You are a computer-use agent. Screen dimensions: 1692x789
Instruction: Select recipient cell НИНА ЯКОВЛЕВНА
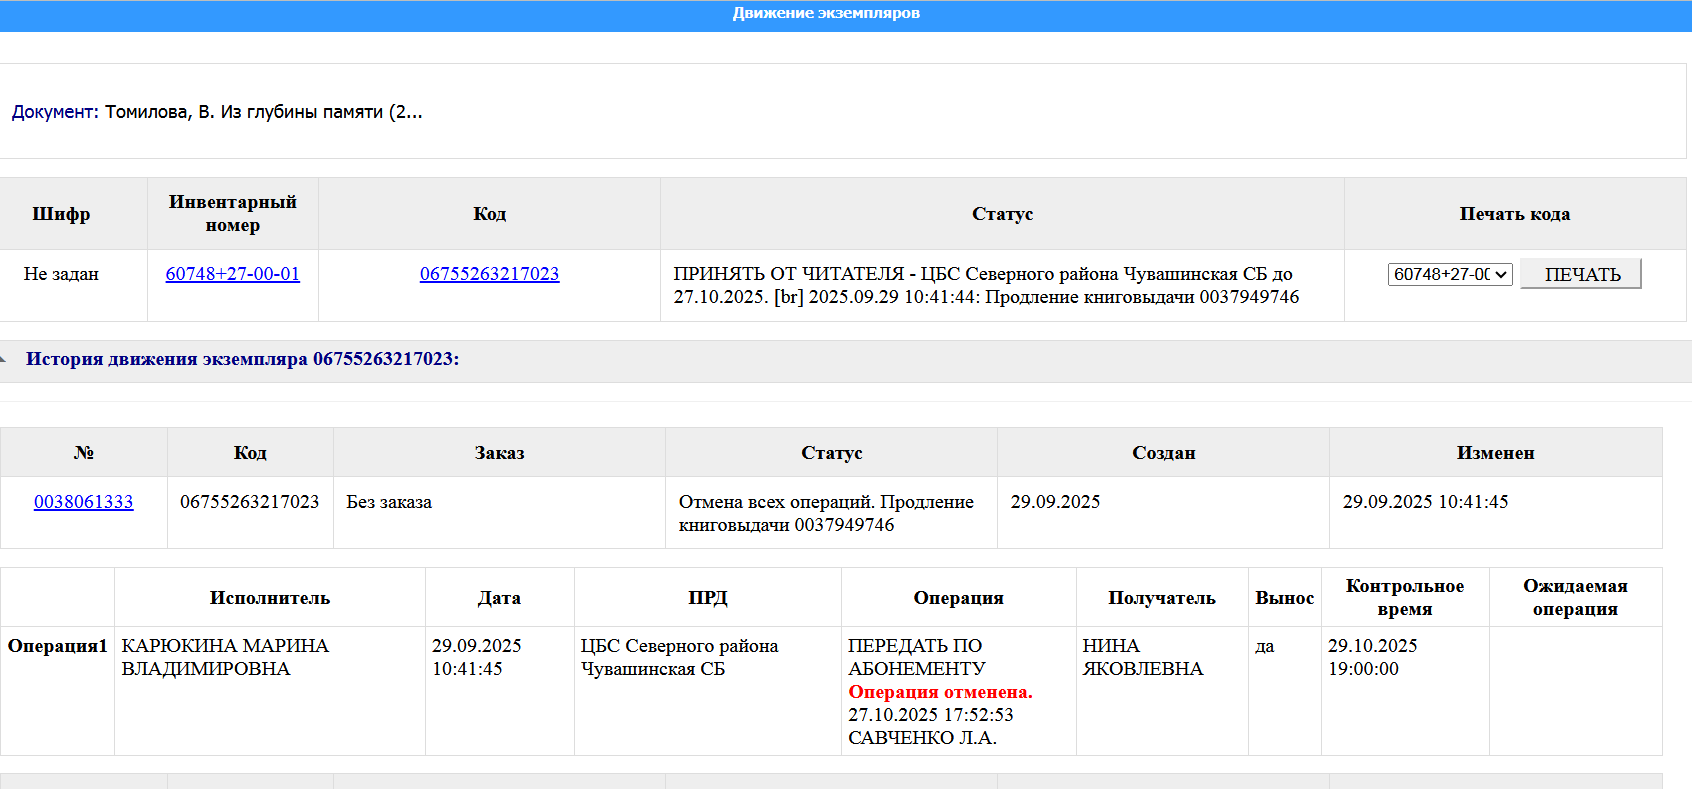coord(1142,657)
